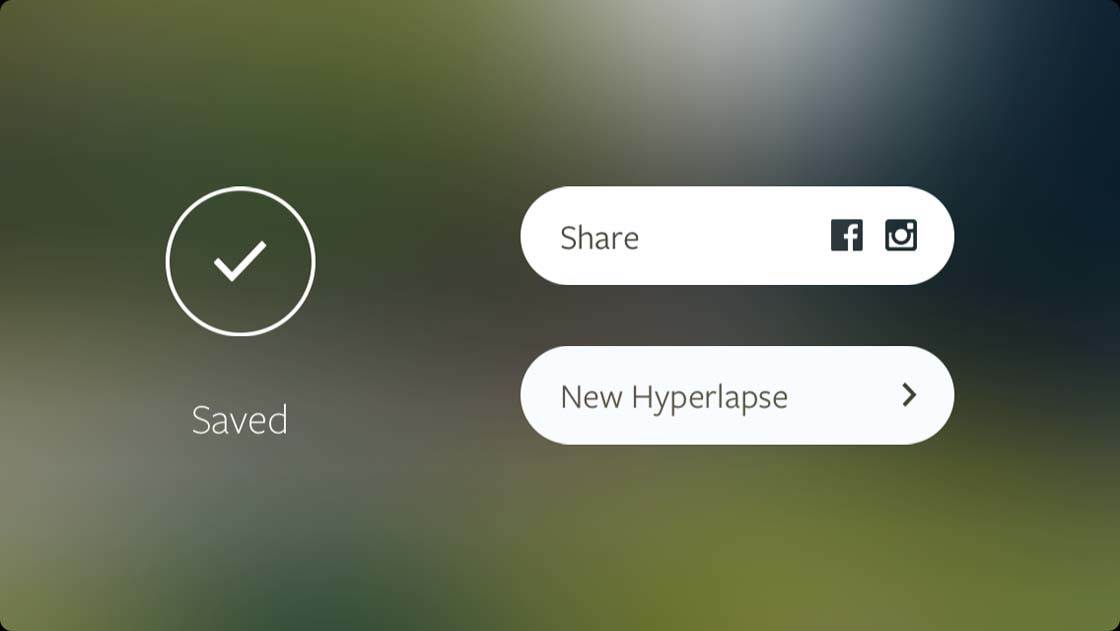Click the blank area inside the Share button
Image resolution: width=1120 pixels, height=631 pixels.
click(x=734, y=236)
